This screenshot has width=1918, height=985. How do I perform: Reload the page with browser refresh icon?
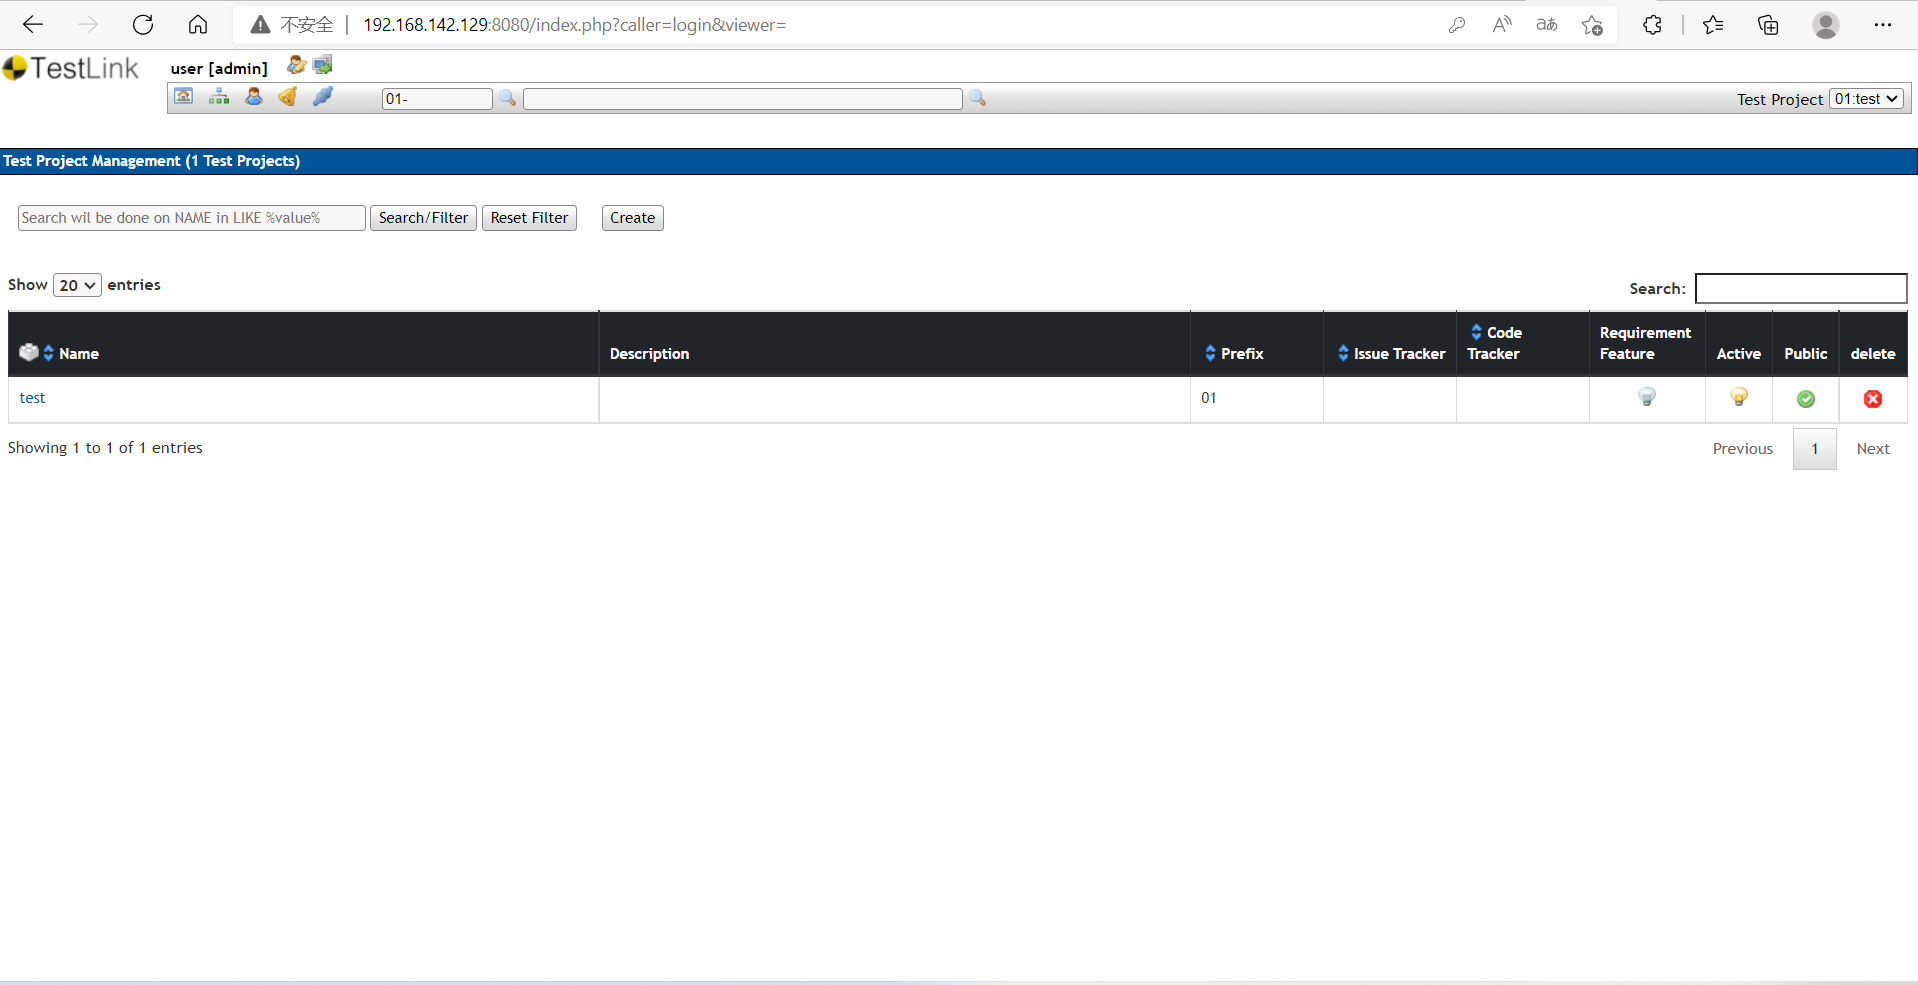point(143,25)
